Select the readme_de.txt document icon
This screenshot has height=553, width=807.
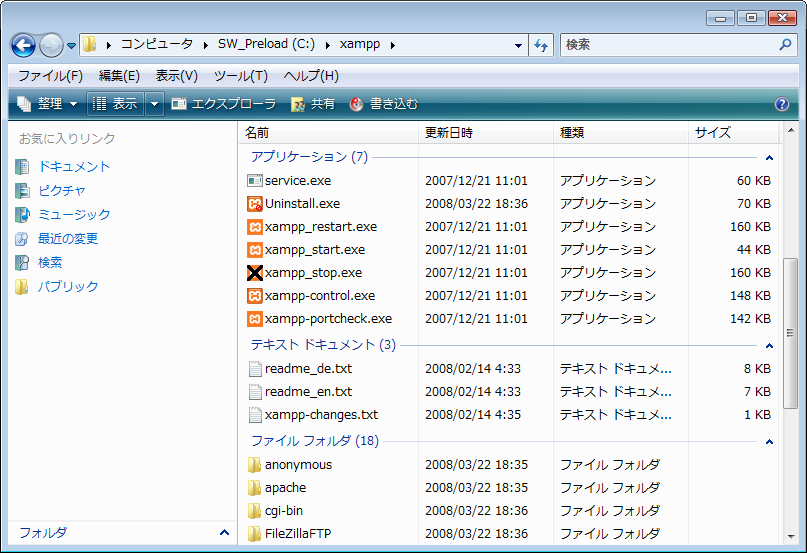tap(255, 369)
